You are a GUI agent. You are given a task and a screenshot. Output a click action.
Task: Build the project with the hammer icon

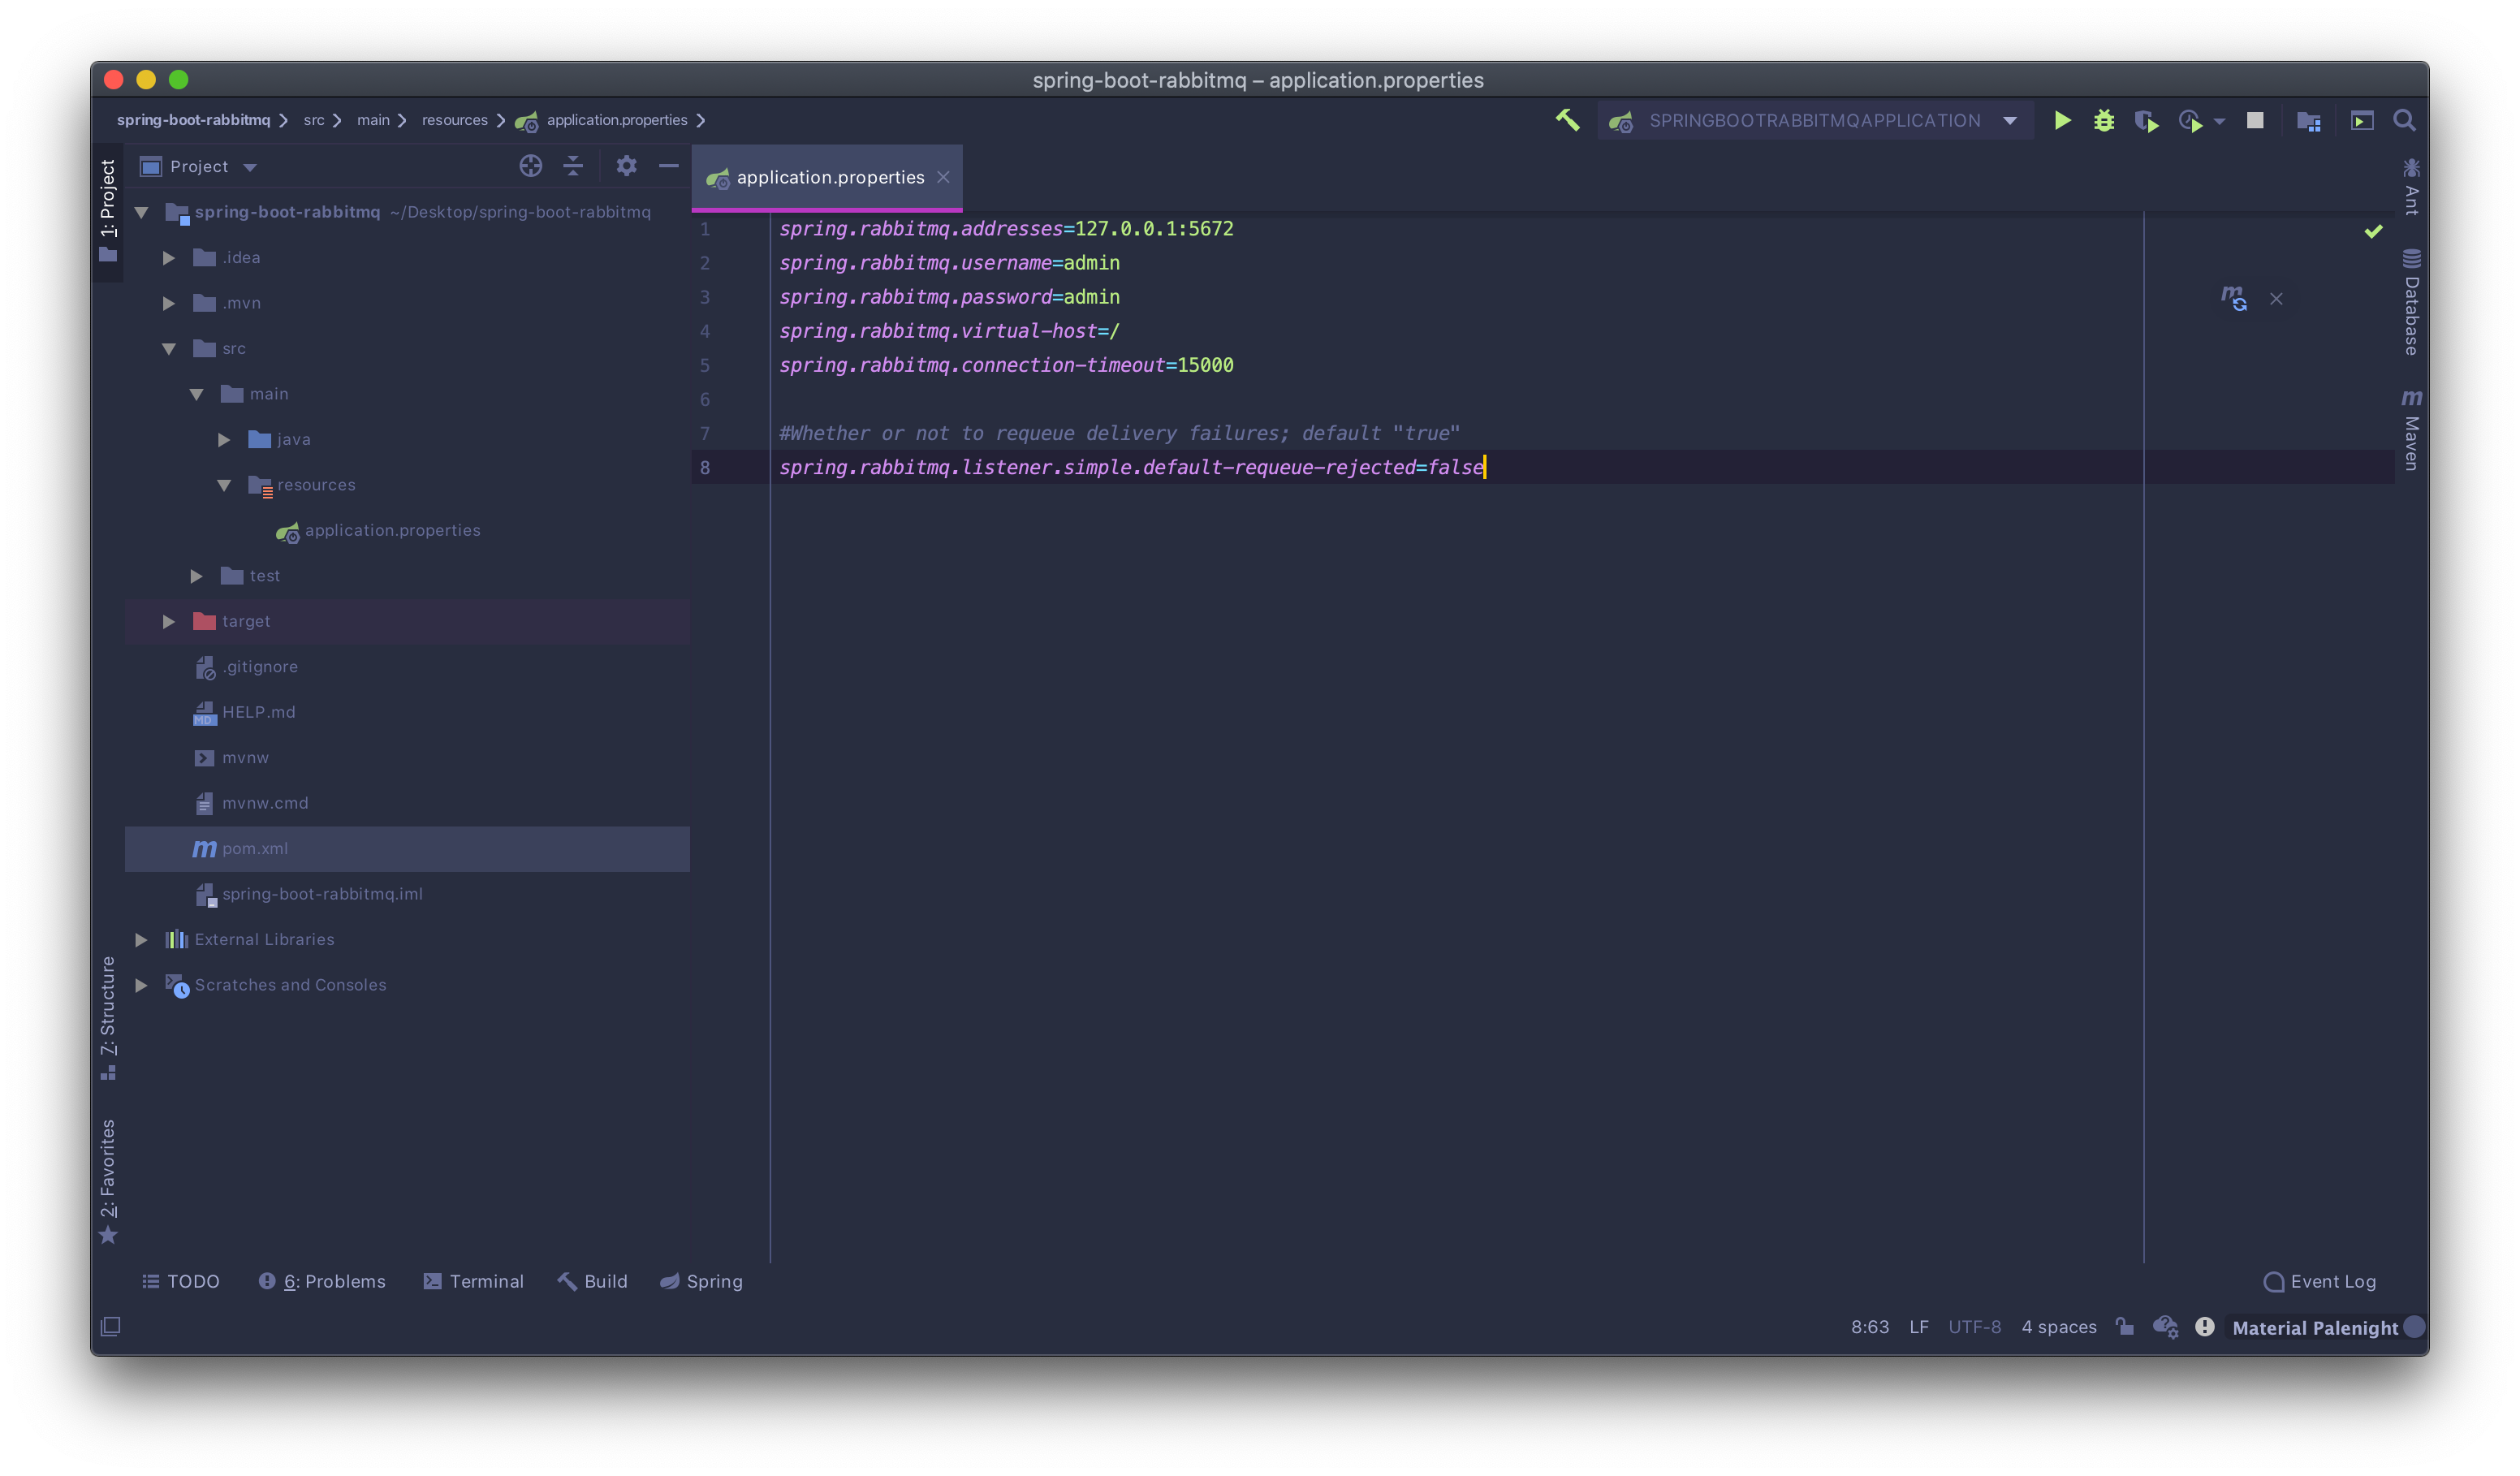click(x=1567, y=120)
